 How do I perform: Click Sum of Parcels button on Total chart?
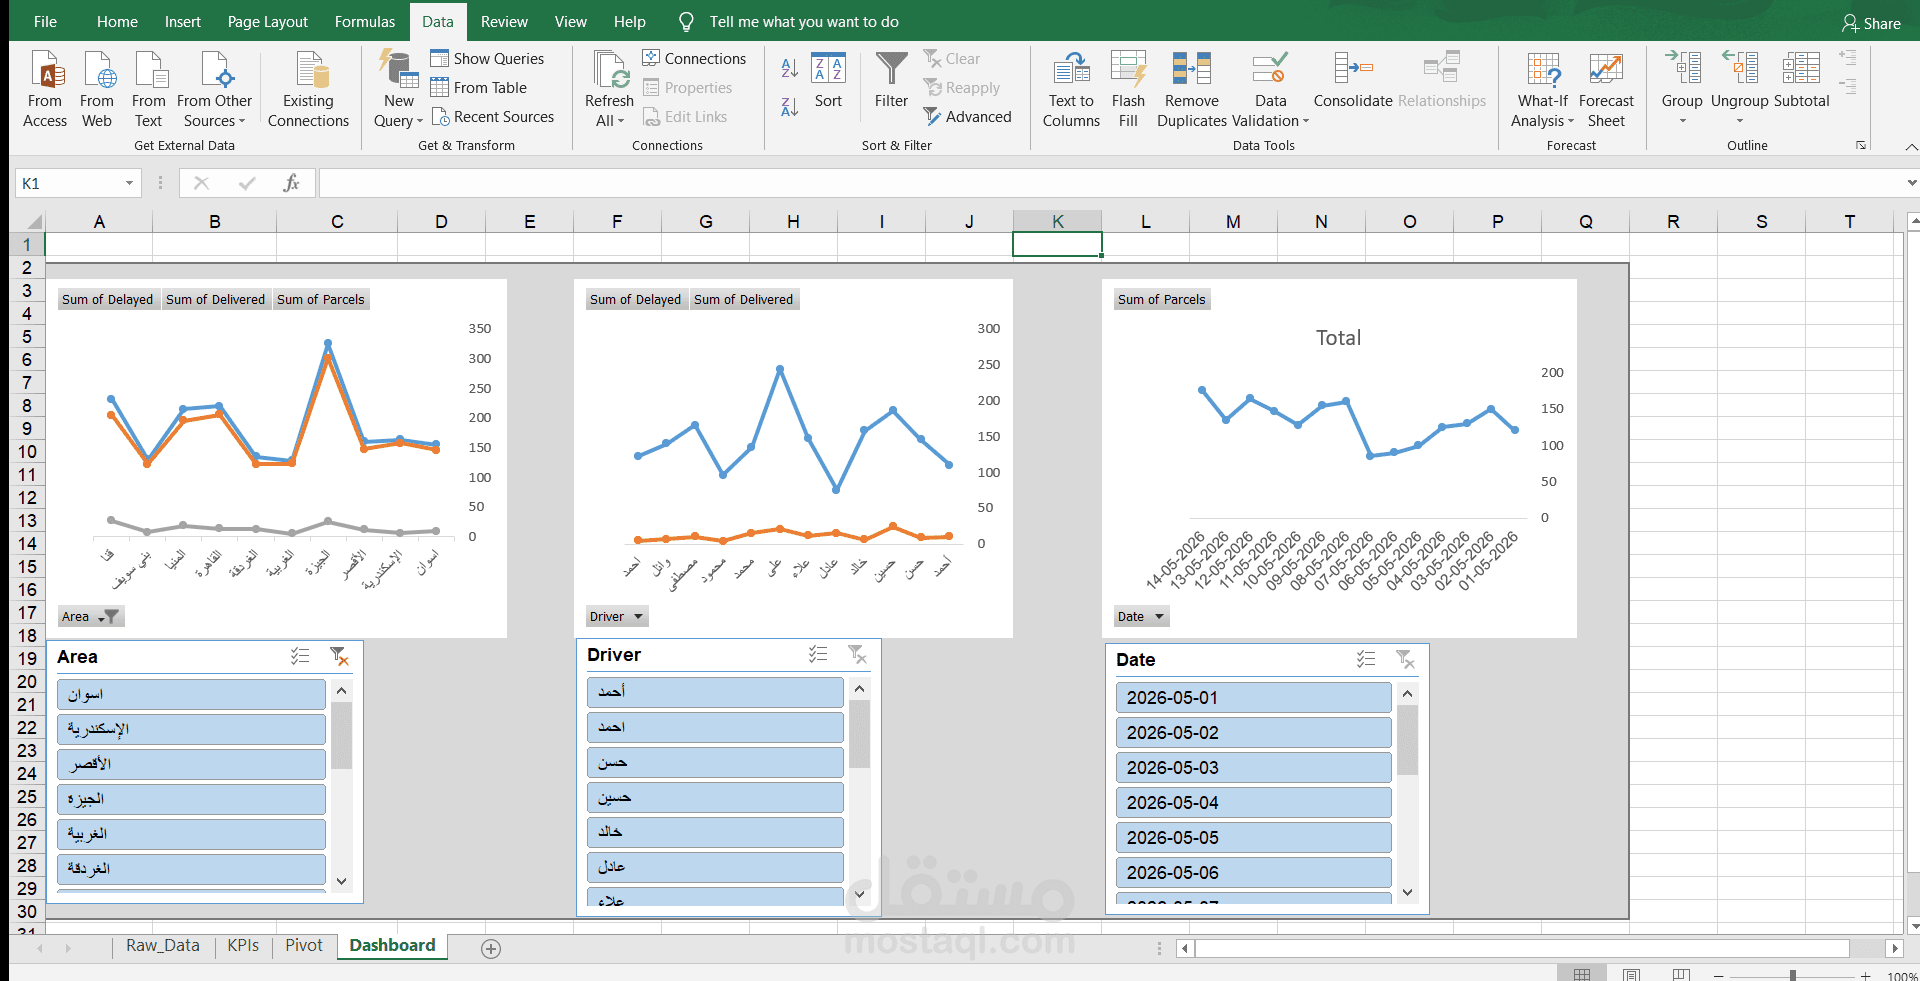pyautogui.click(x=1161, y=300)
